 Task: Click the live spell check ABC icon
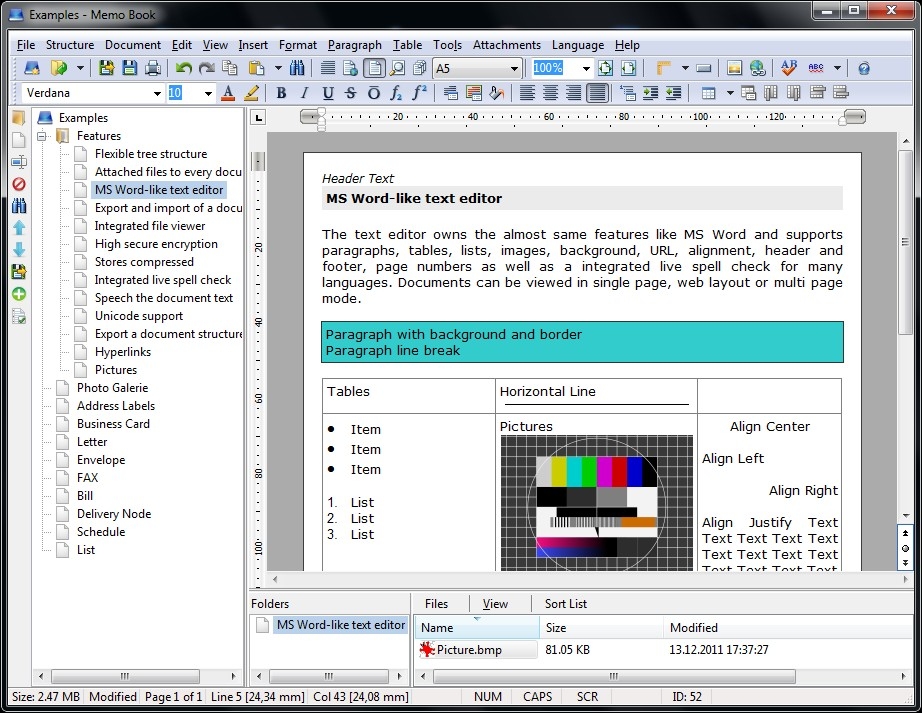[x=816, y=68]
